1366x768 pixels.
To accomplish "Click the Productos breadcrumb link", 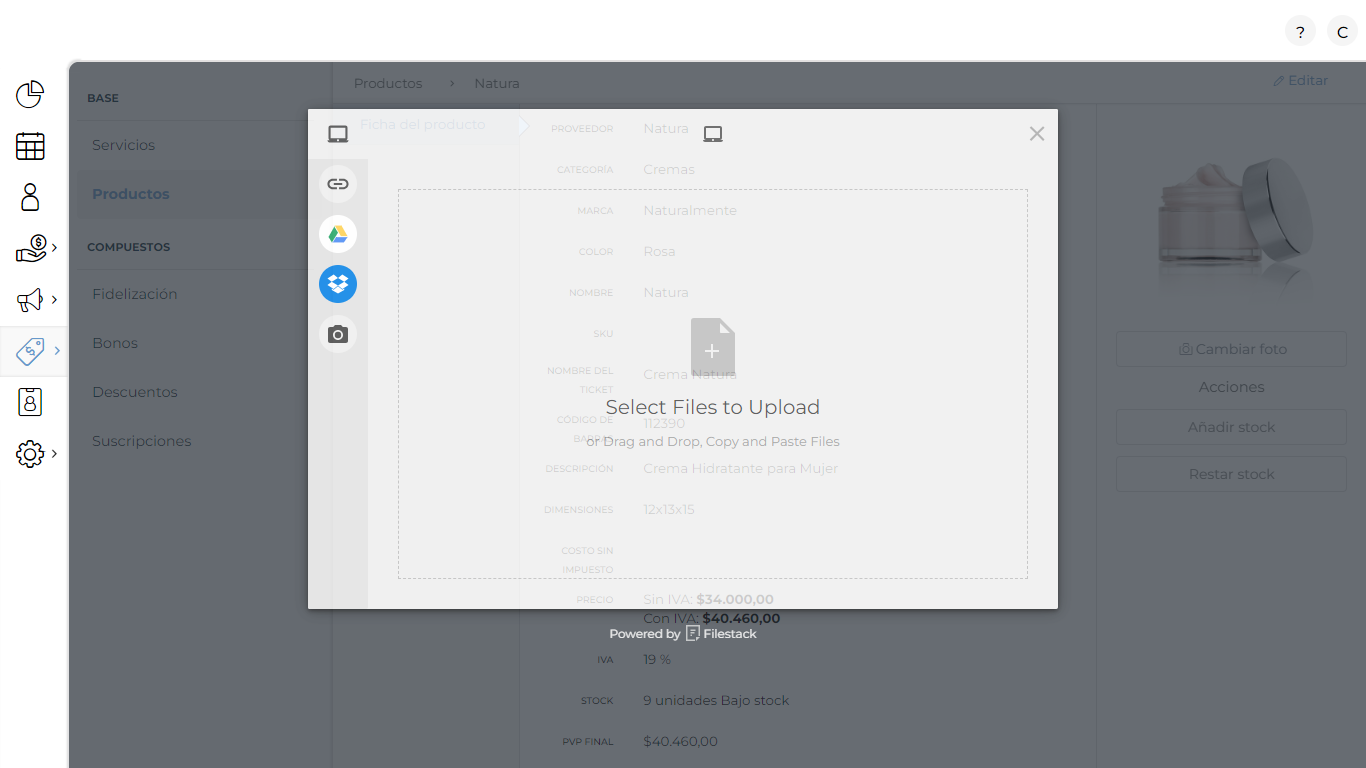I will [x=388, y=83].
